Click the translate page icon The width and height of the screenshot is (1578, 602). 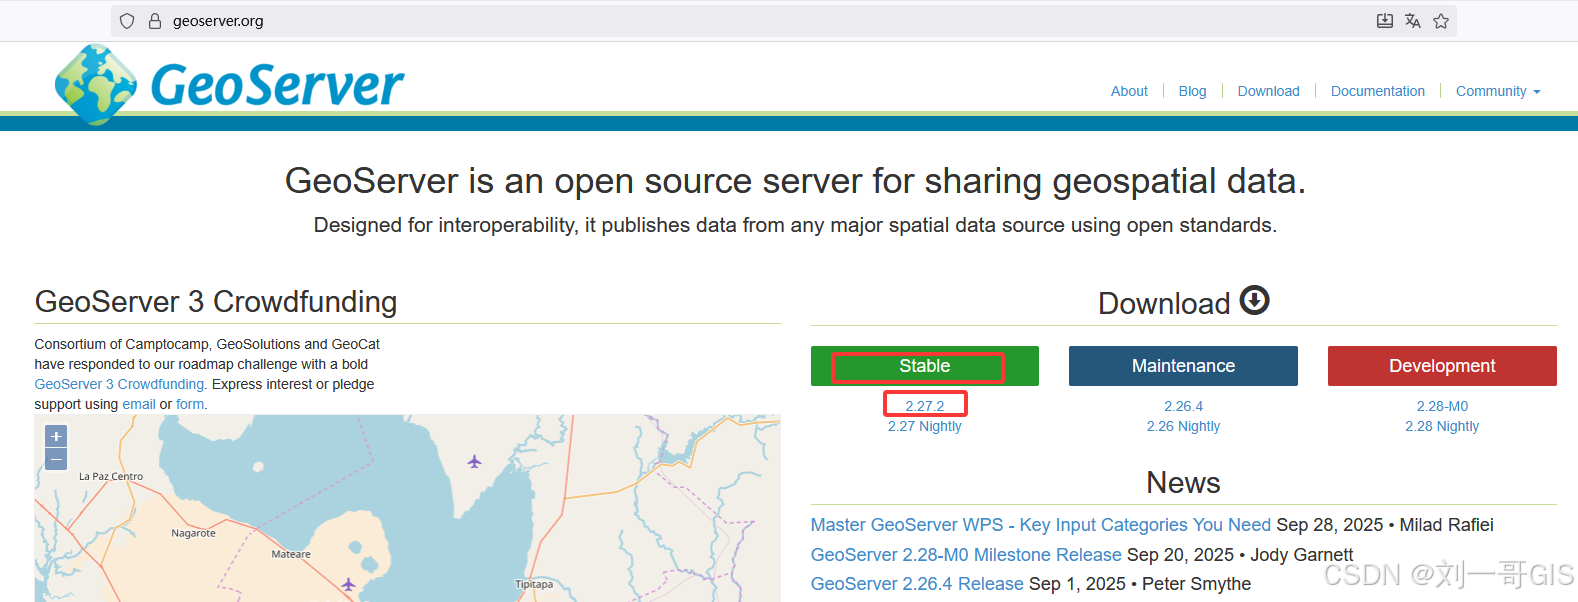click(x=1413, y=21)
